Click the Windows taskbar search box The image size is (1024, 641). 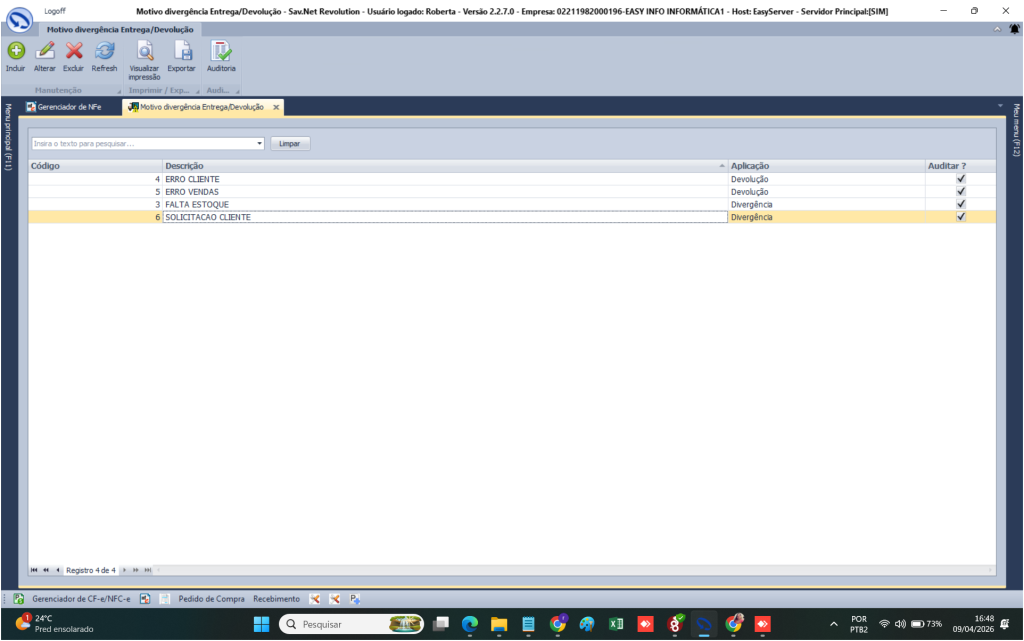[340, 624]
